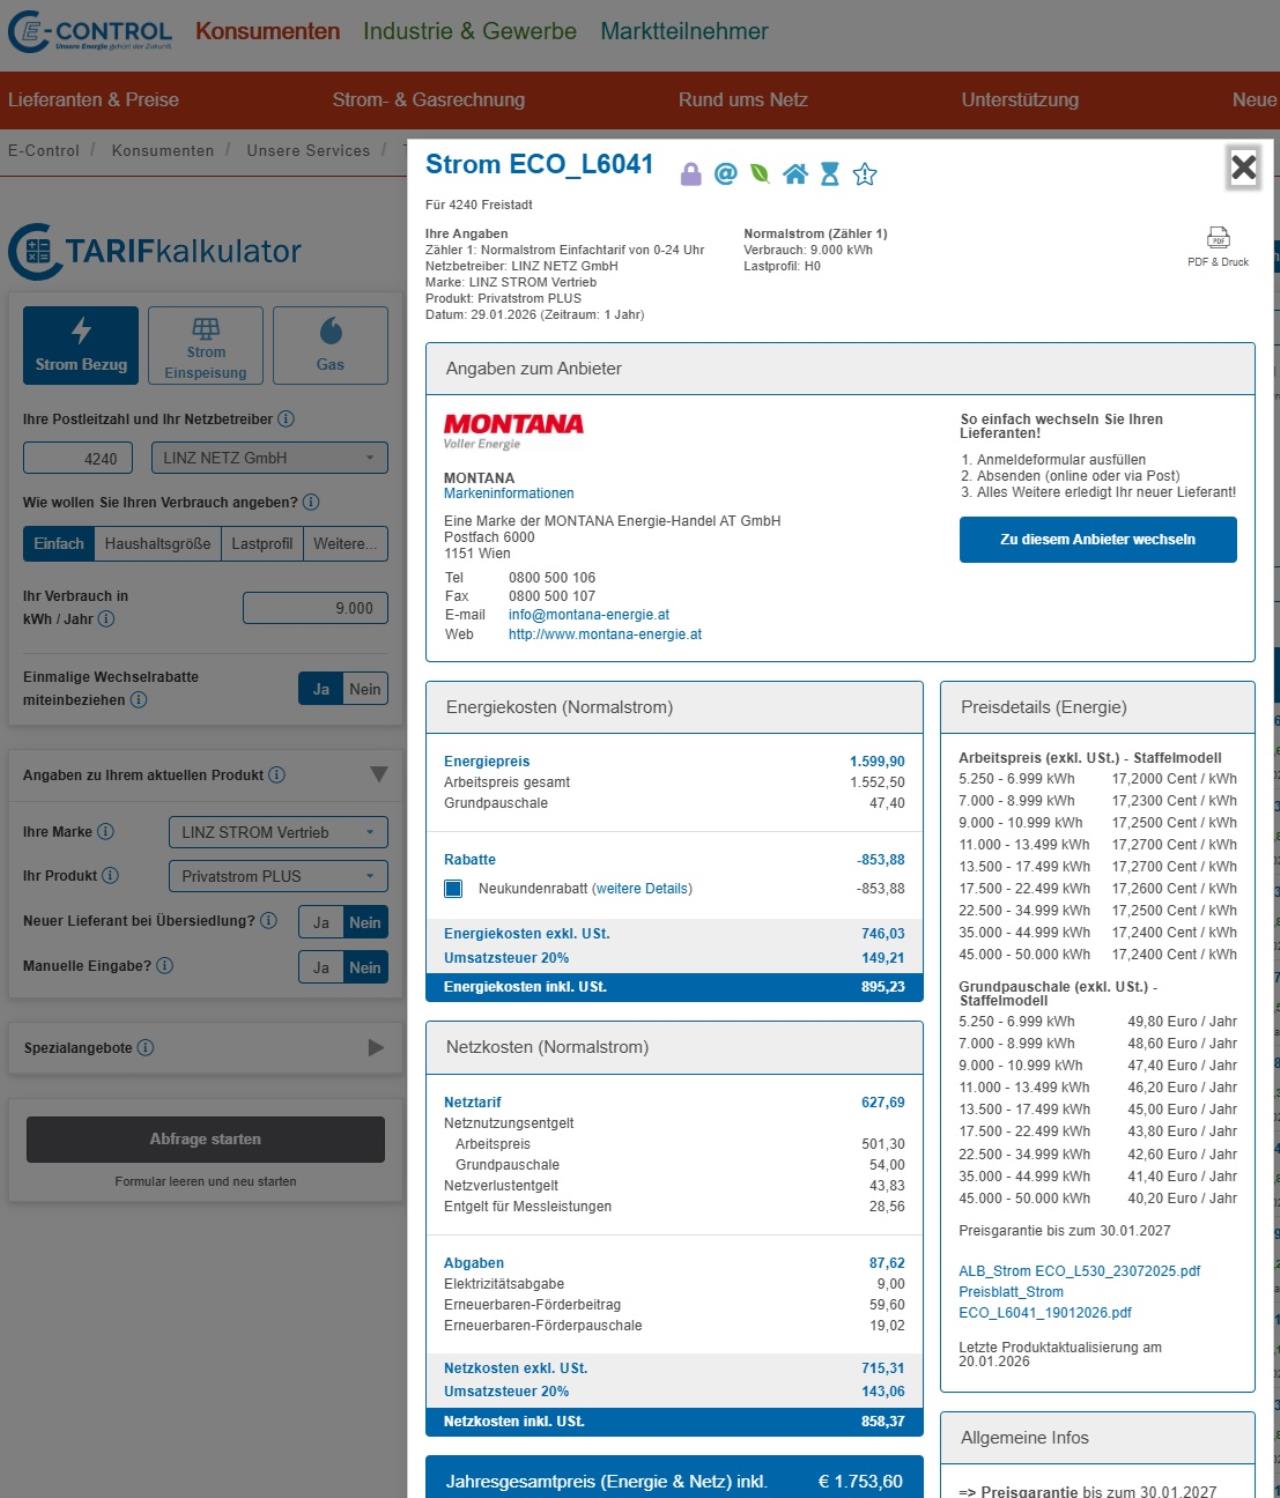Image resolution: width=1280 pixels, height=1498 pixels.
Task: Click info icon next to Spezialangebote
Action: (x=146, y=1048)
